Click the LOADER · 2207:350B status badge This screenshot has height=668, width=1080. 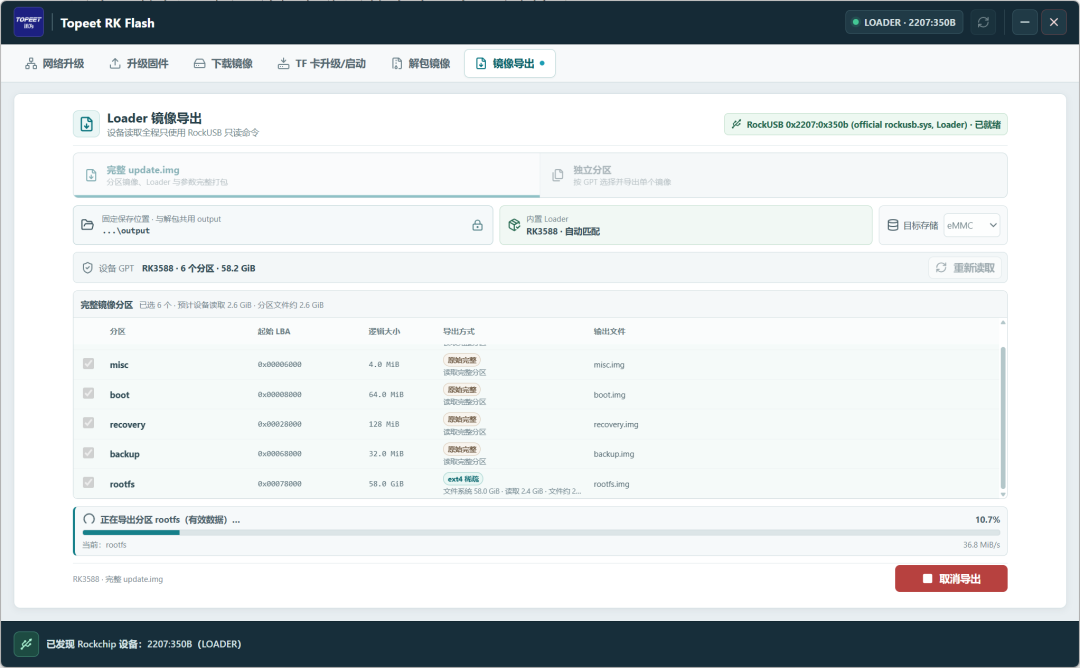904,22
